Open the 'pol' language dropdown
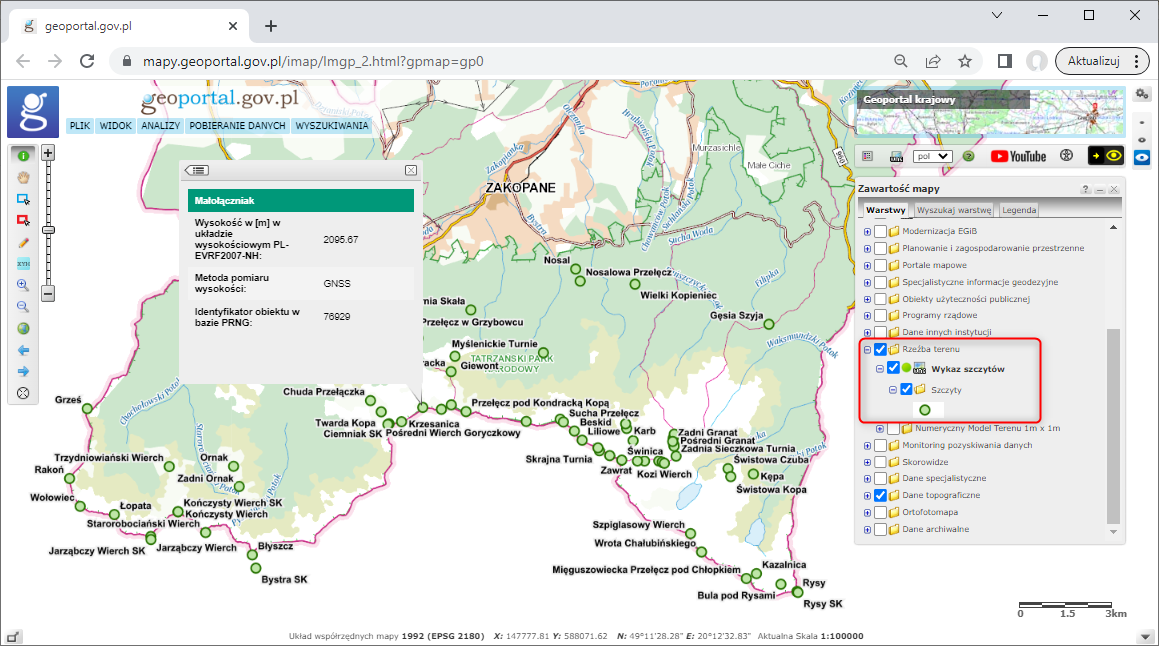 coord(933,156)
